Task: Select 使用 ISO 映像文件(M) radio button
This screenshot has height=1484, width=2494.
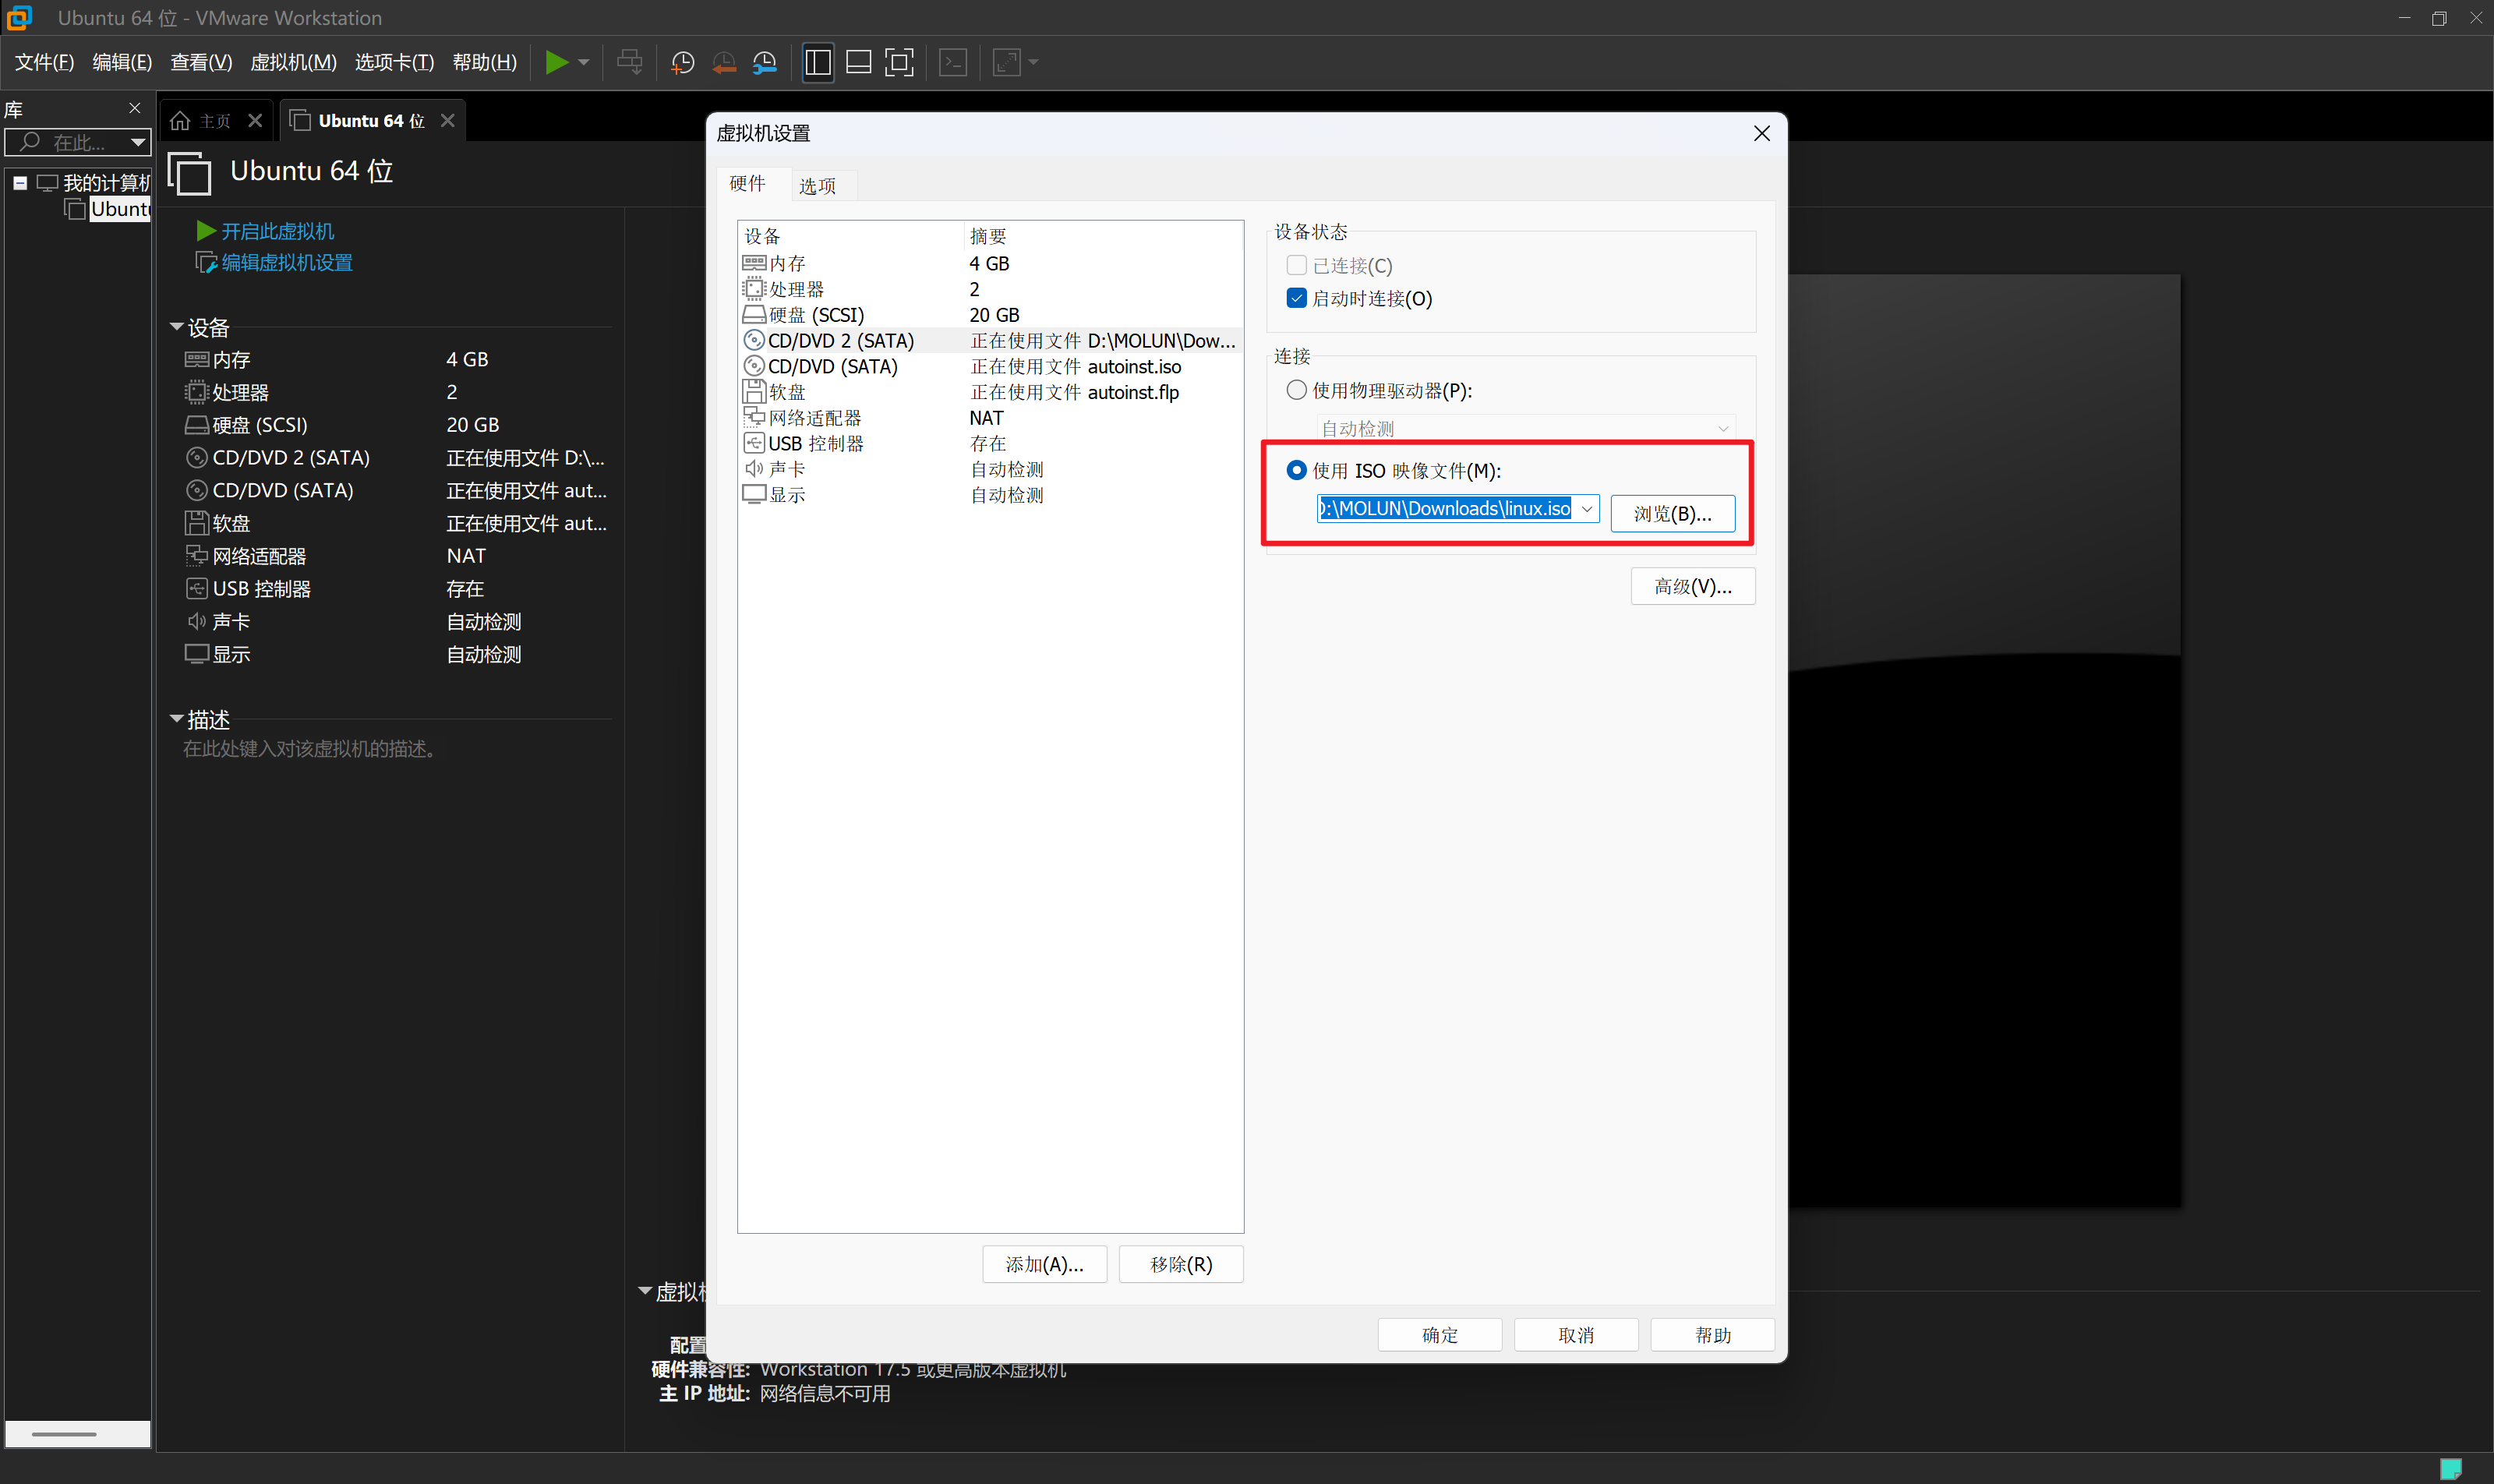Action: 1296,470
